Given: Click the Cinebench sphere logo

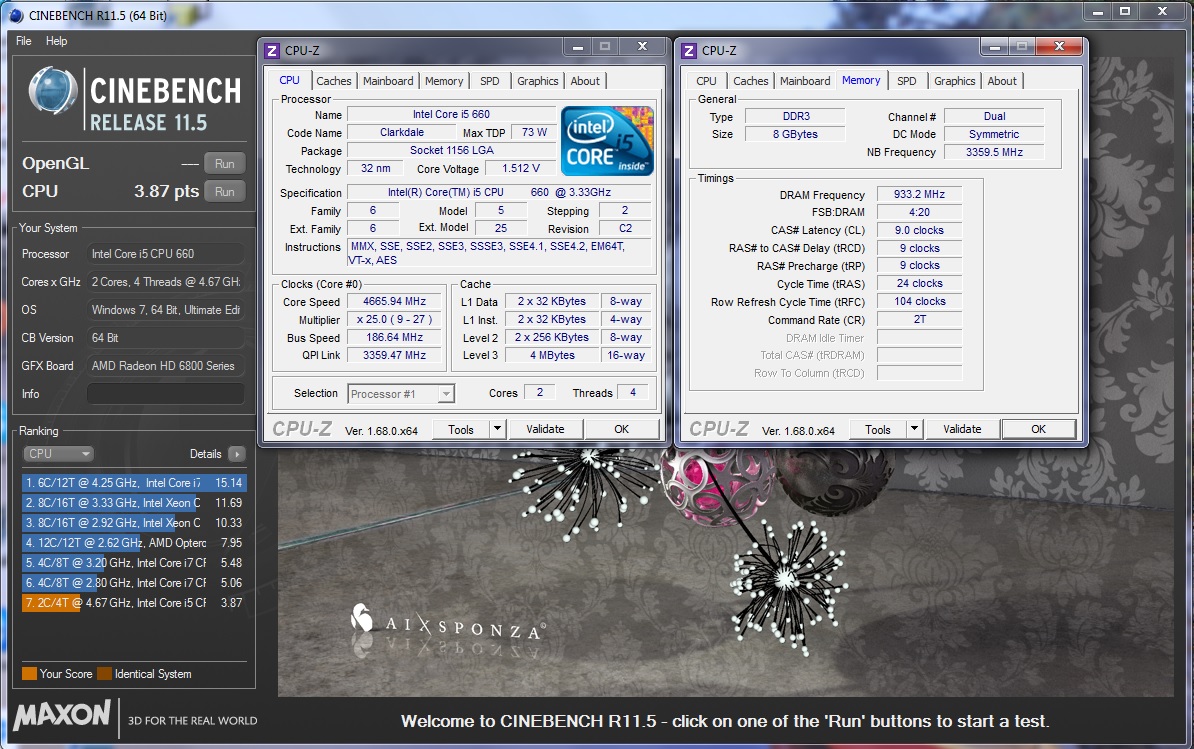Looking at the screenshot, I should coord(53,90).
